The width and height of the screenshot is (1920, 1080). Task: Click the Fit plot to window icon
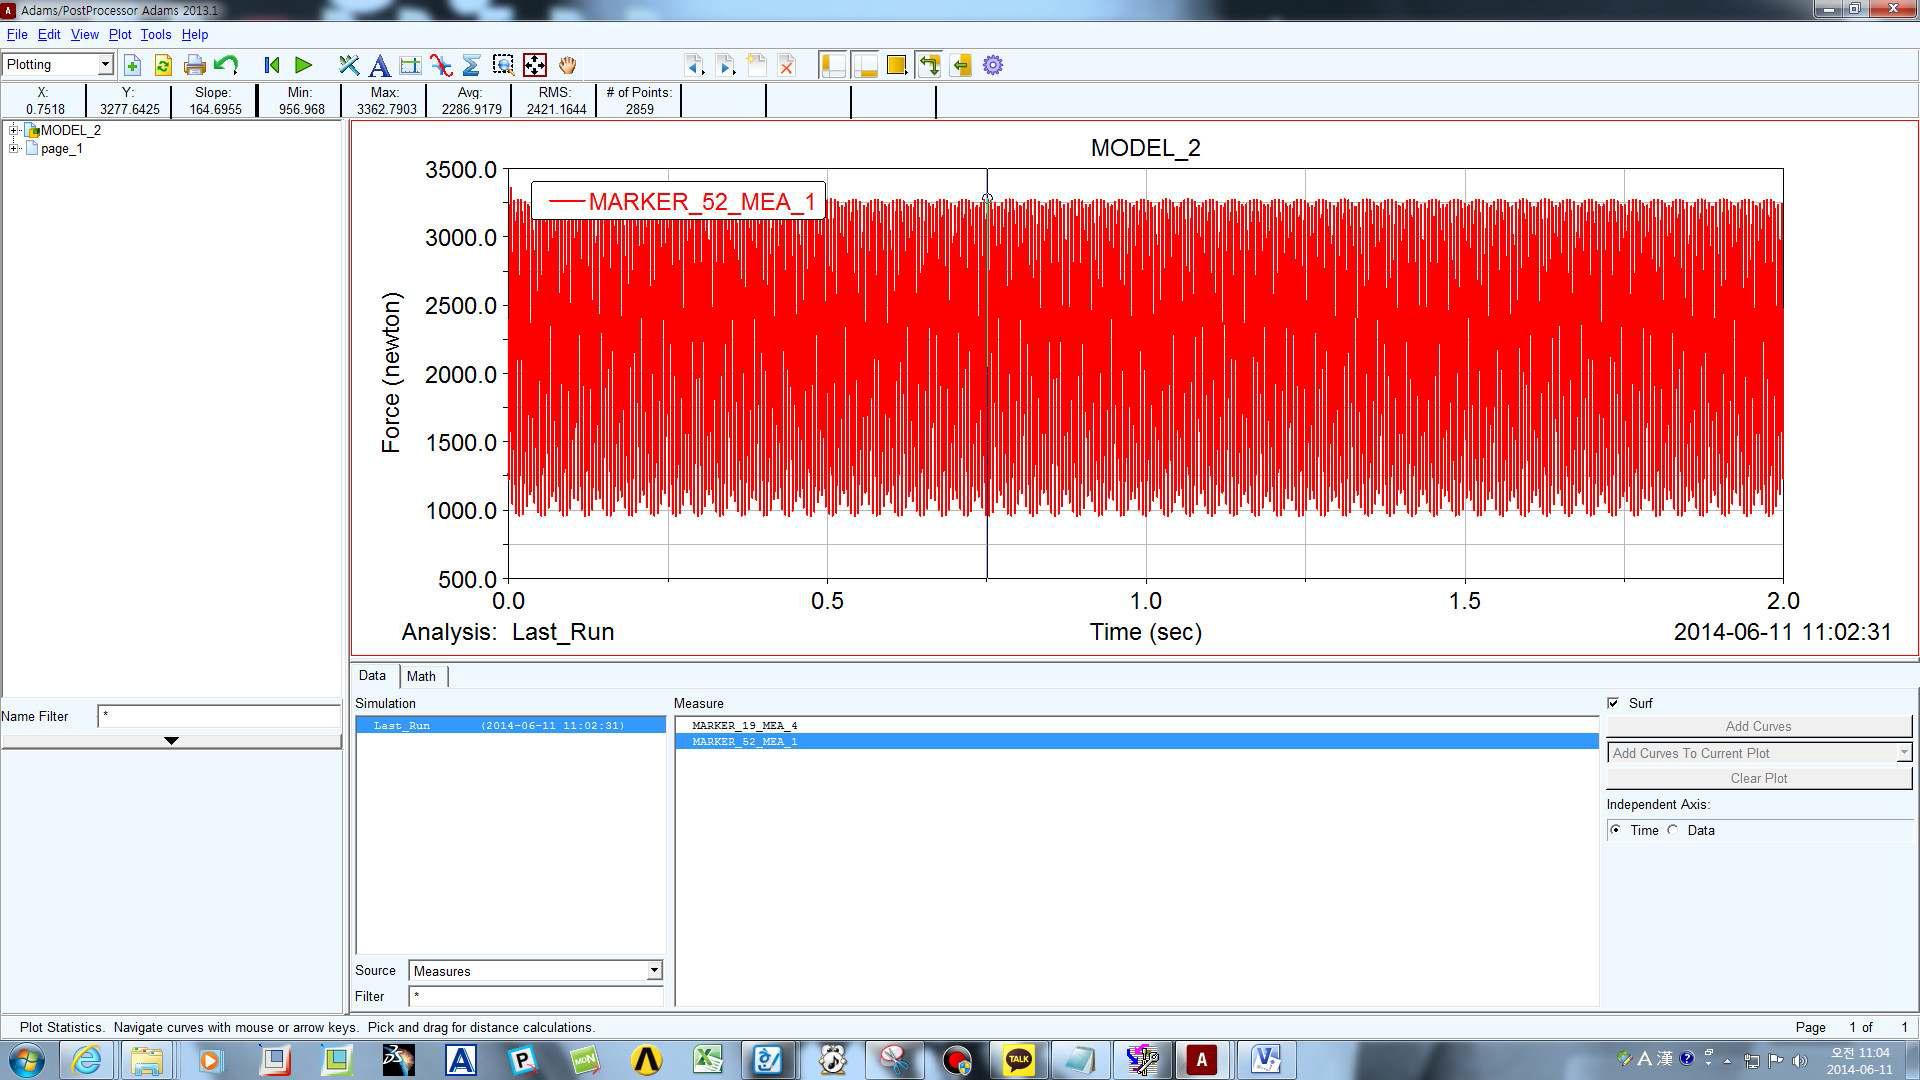click(x=535, y=66)
